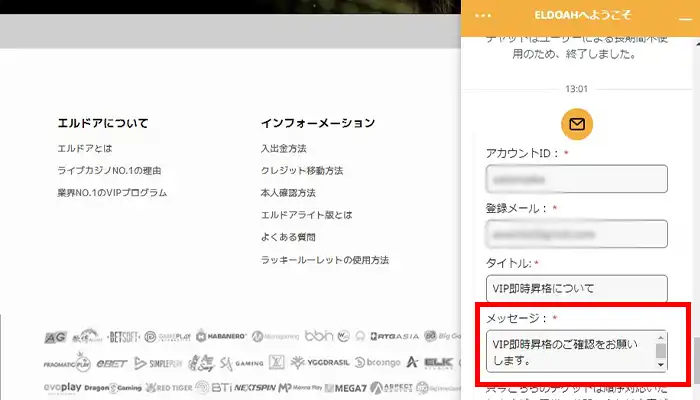Open the エルドアライト版とは link
Viewport: 700px width, 400px height.
(306, 215)
